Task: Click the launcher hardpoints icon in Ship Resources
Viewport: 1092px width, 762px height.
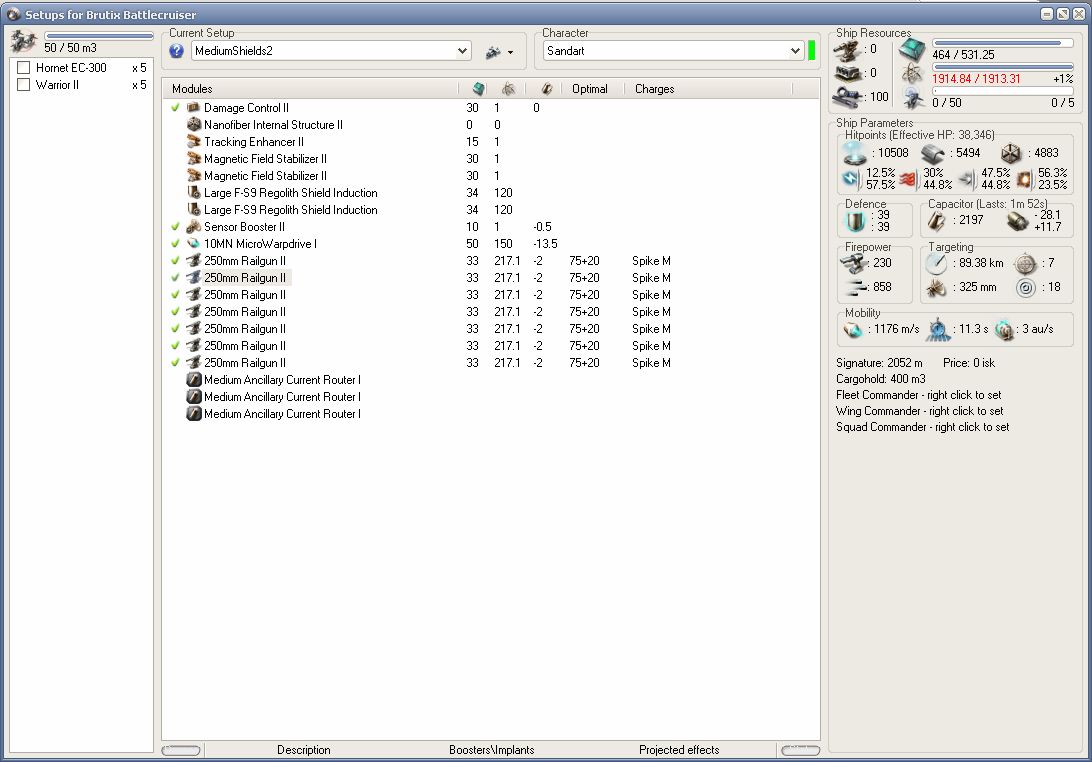Action: pyautogui.click(x=848, y=73)
